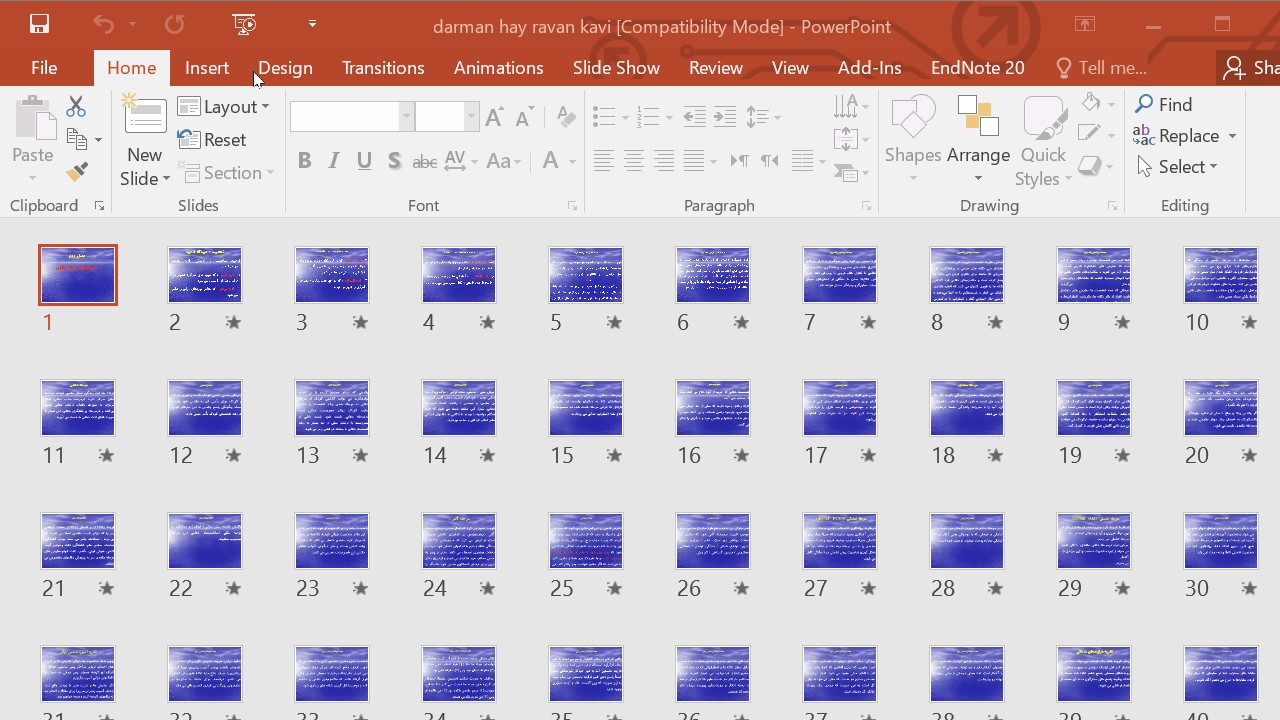Click the Redo icon in quick access toolbar

[174, 24]
